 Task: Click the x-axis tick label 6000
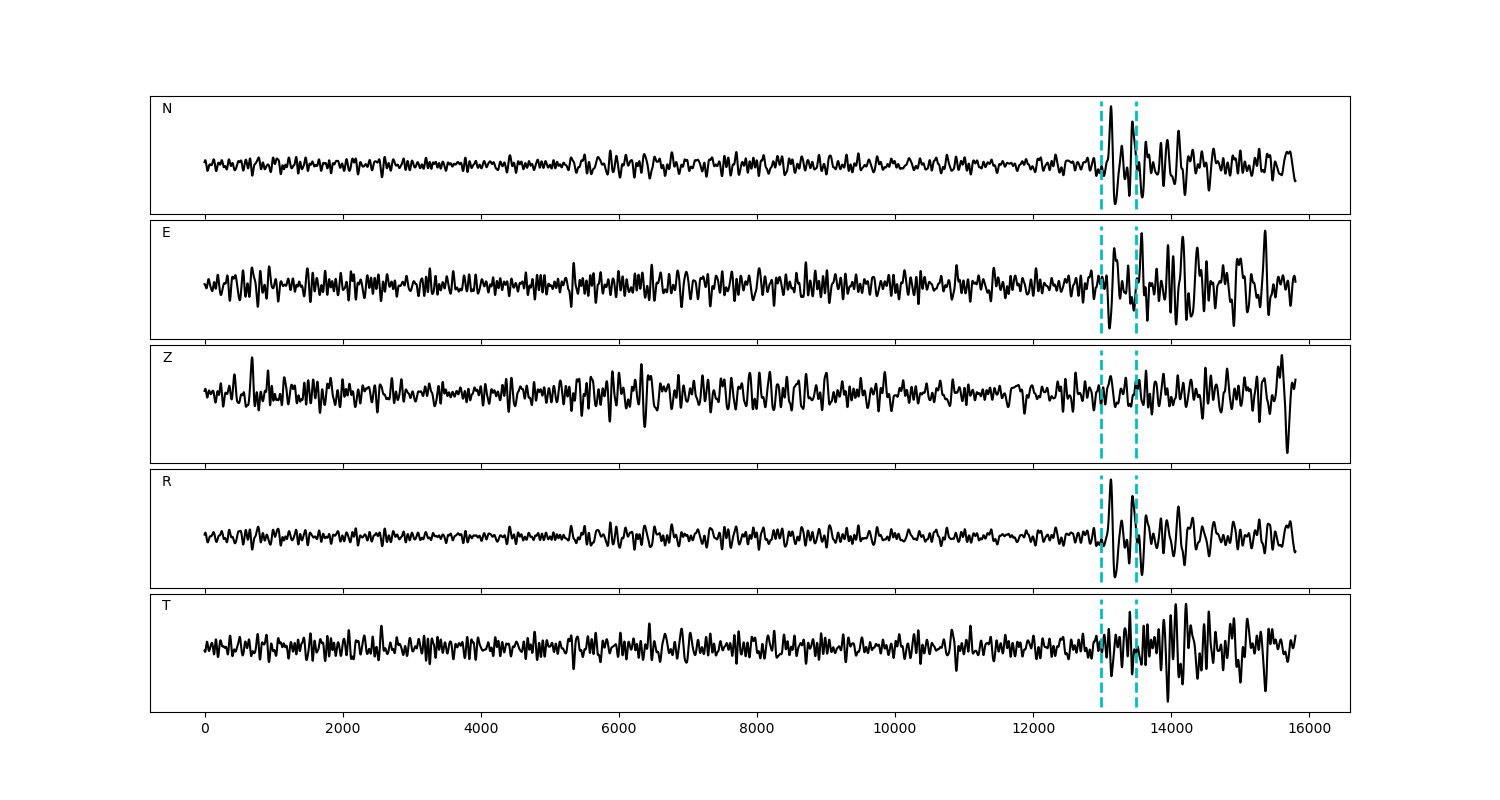click(x=619, y=729)
